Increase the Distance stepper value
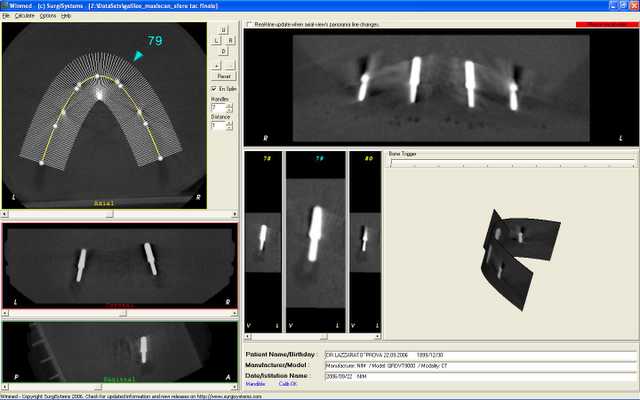This screenshot has height=400, width=640. pos(229,123)
